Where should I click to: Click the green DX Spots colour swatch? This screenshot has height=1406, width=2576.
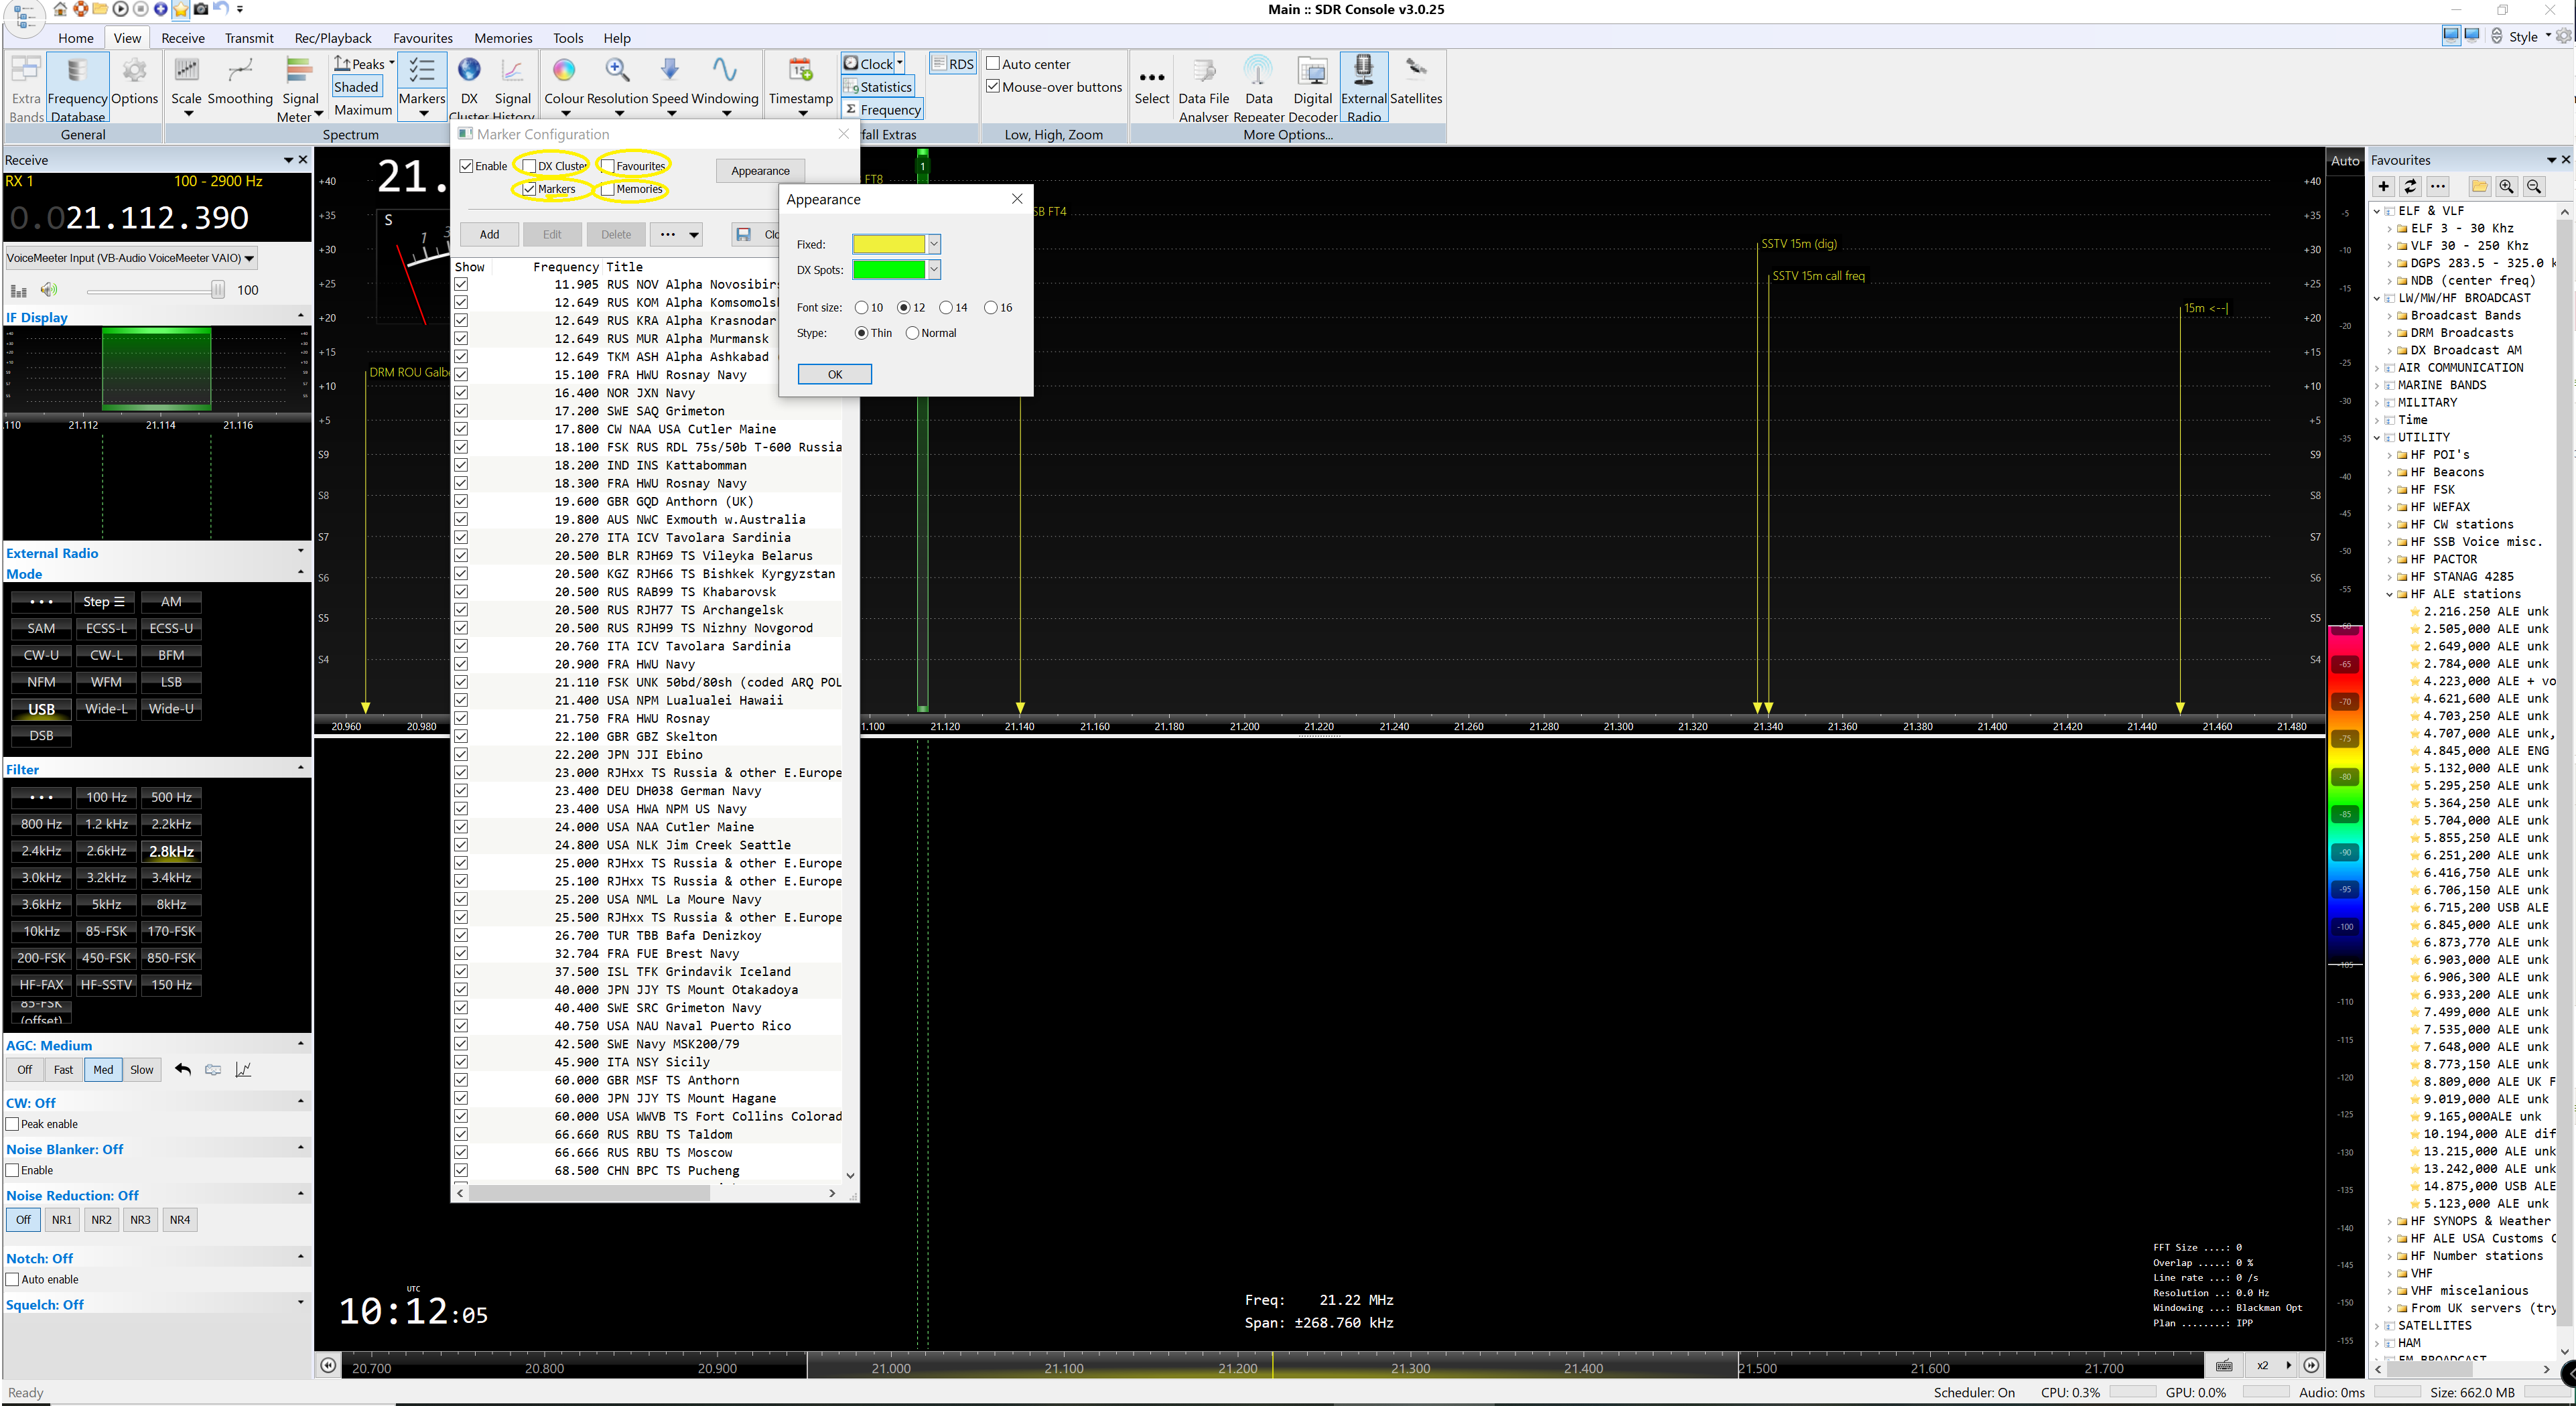tap(888, 270)
